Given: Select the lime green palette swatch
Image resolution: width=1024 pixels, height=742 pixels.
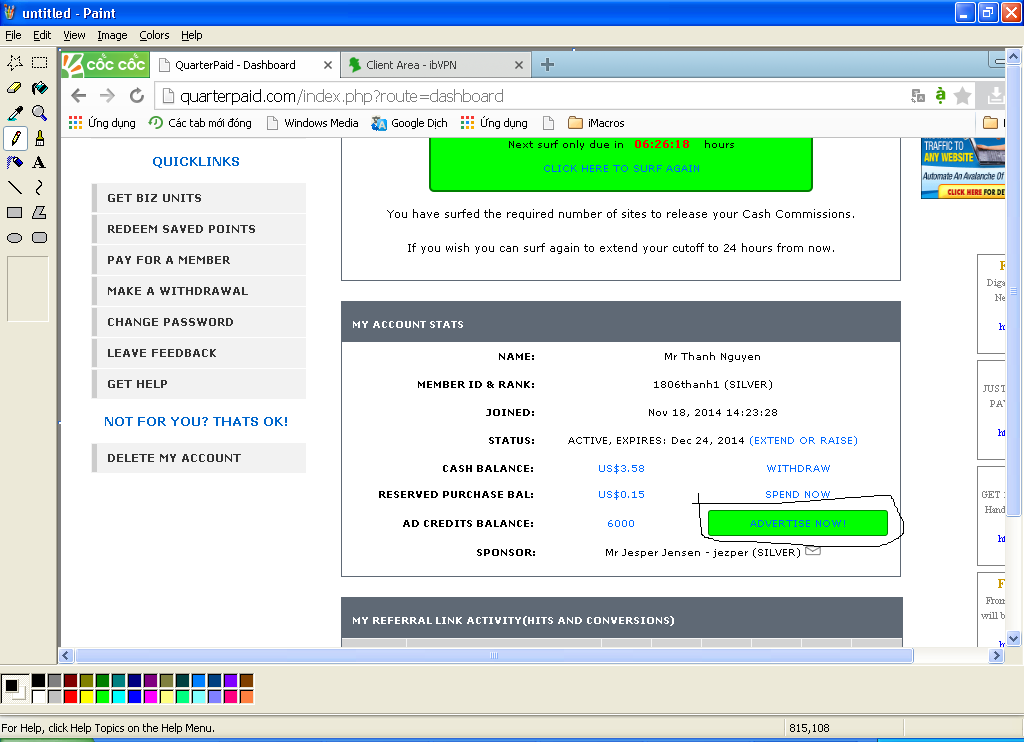Looking at the screenshot, I should point(103,696).
